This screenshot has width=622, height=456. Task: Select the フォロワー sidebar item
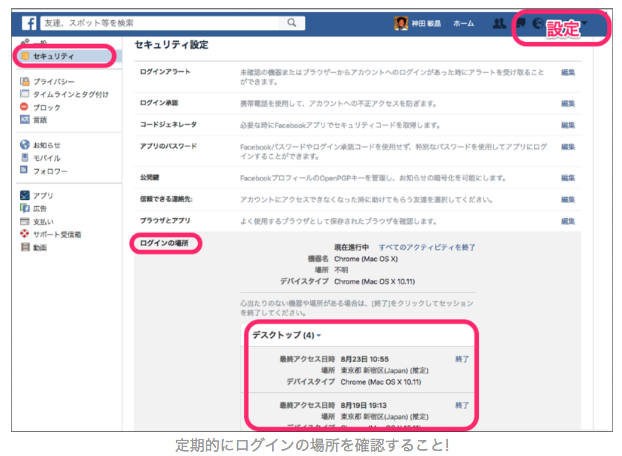pos(50,171)
